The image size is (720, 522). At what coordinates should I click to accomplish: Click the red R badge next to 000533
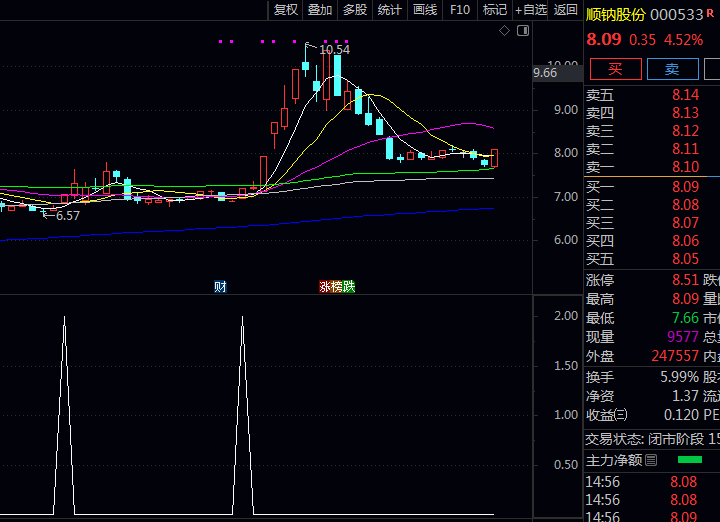pos(711,14)
